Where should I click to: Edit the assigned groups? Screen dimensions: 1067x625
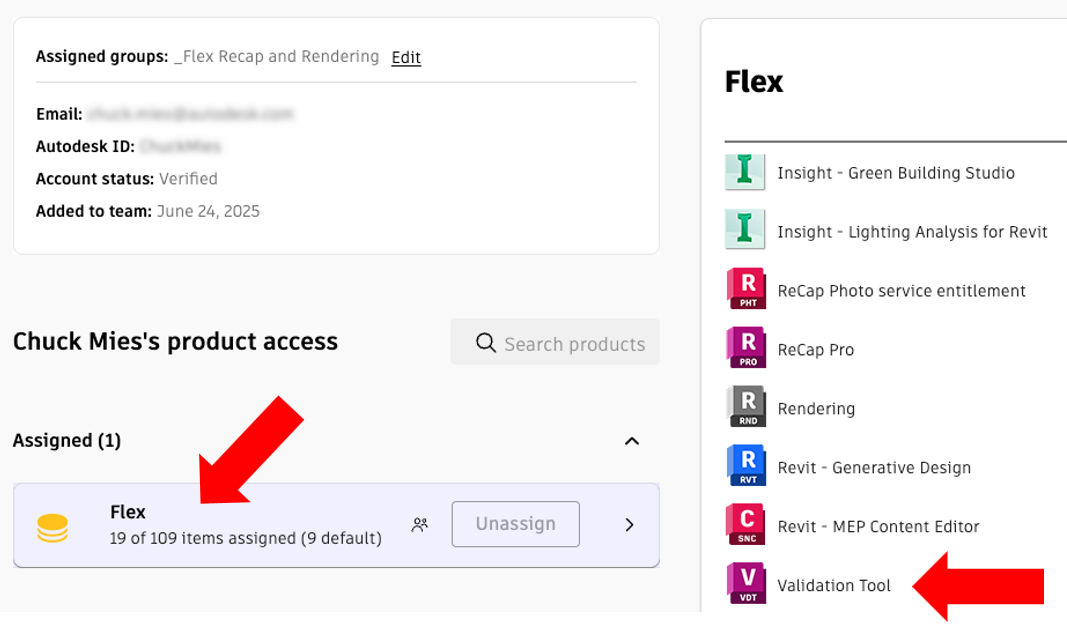click(x=406, y=57)
